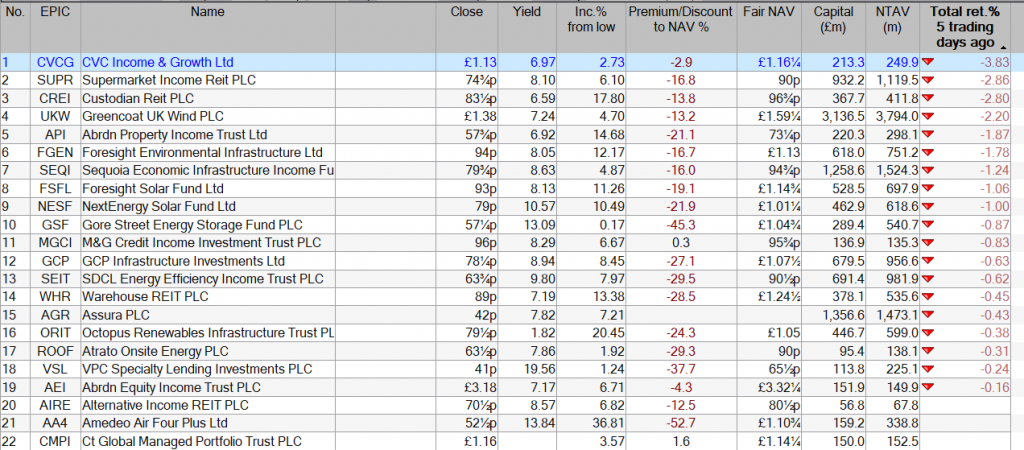The height and width of the screenshot is (450, 1024).
Task: Click the -3.83 total return value
Action: click(x=995, y=63)
